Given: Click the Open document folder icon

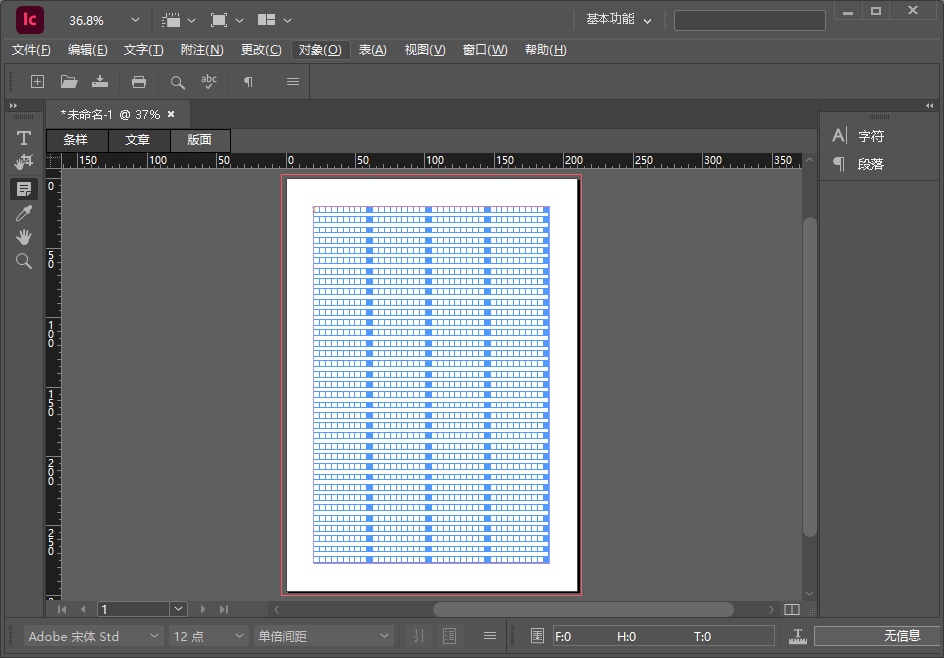Looking at the screenshot, I should (x=69, y=82).
